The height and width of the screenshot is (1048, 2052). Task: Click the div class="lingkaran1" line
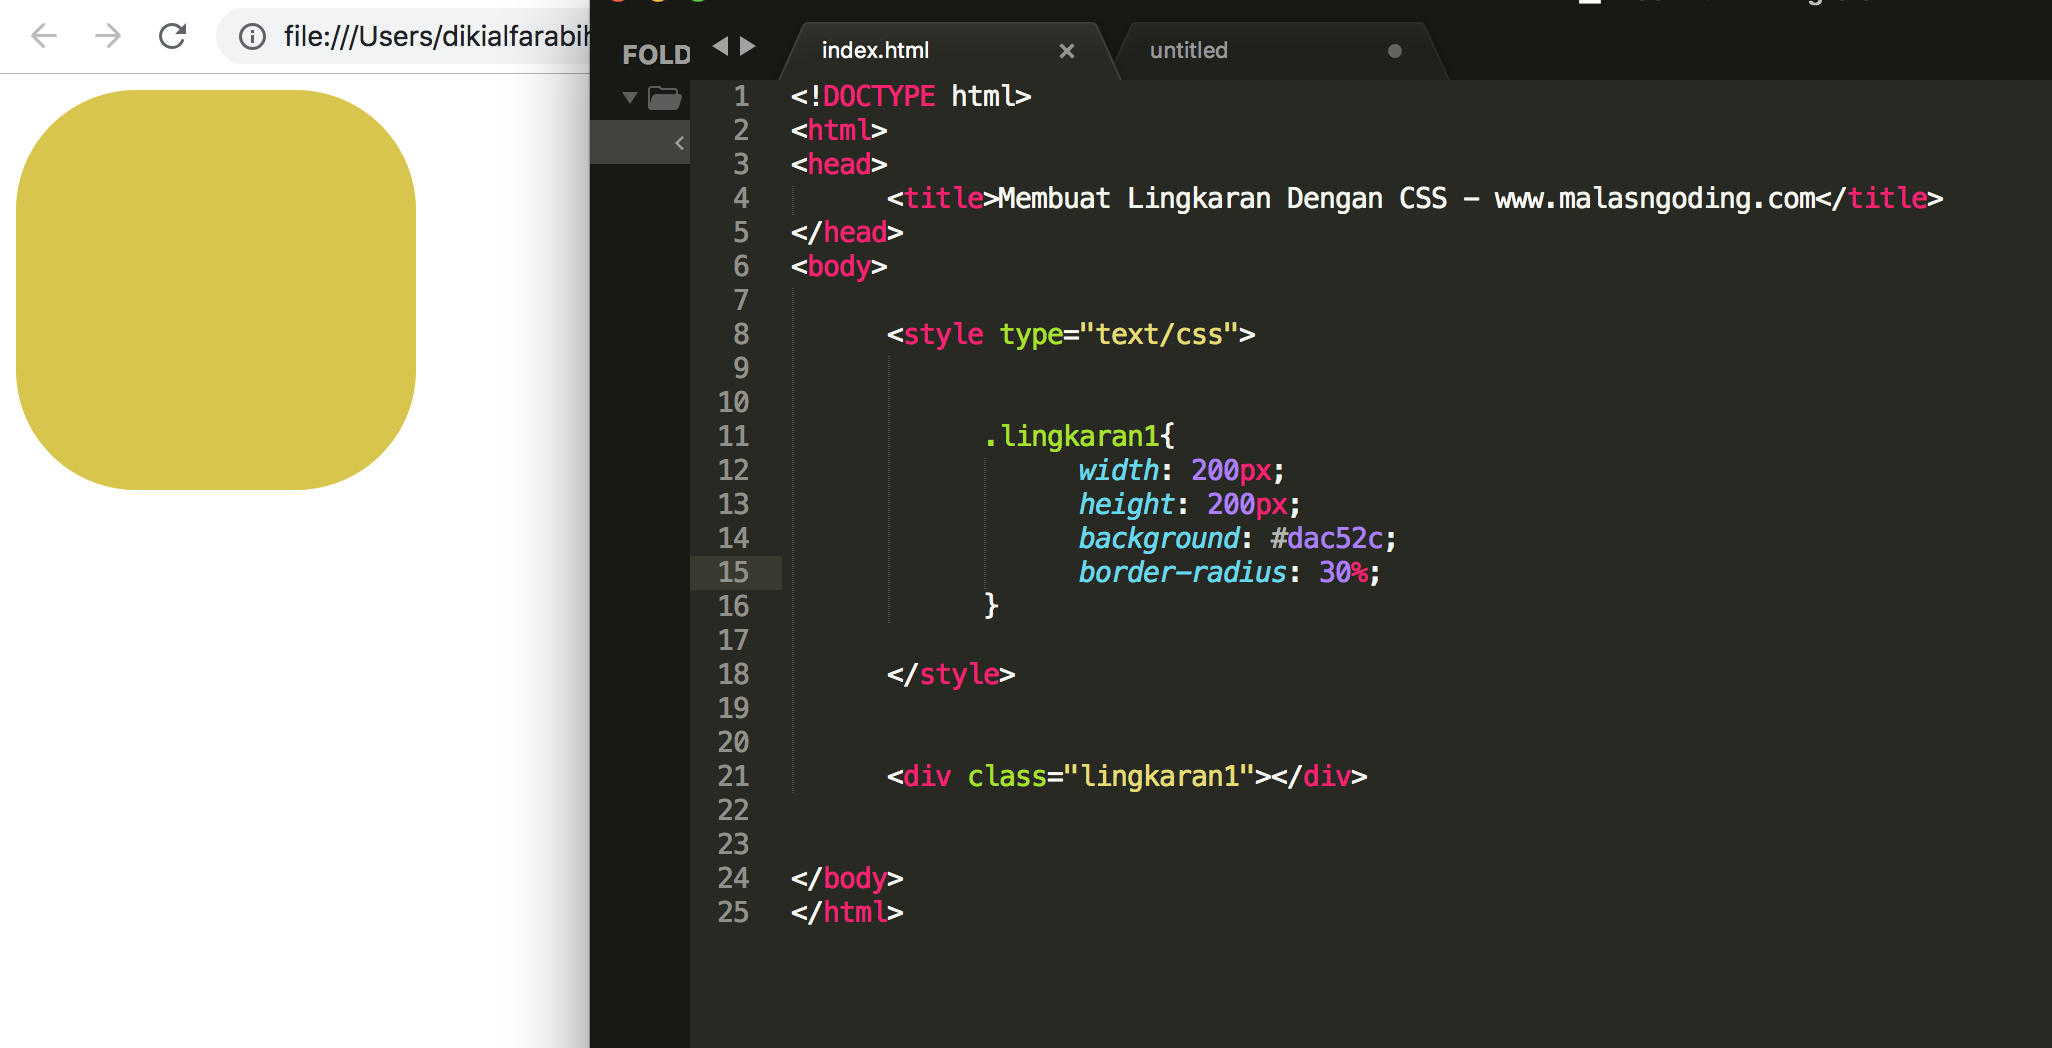[1127, 776]
